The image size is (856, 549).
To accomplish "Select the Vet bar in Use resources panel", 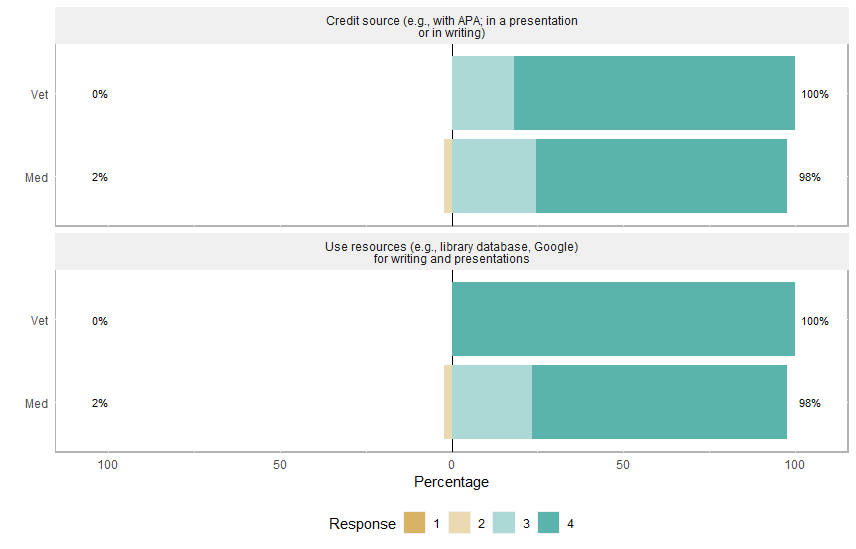I will 623,319.
